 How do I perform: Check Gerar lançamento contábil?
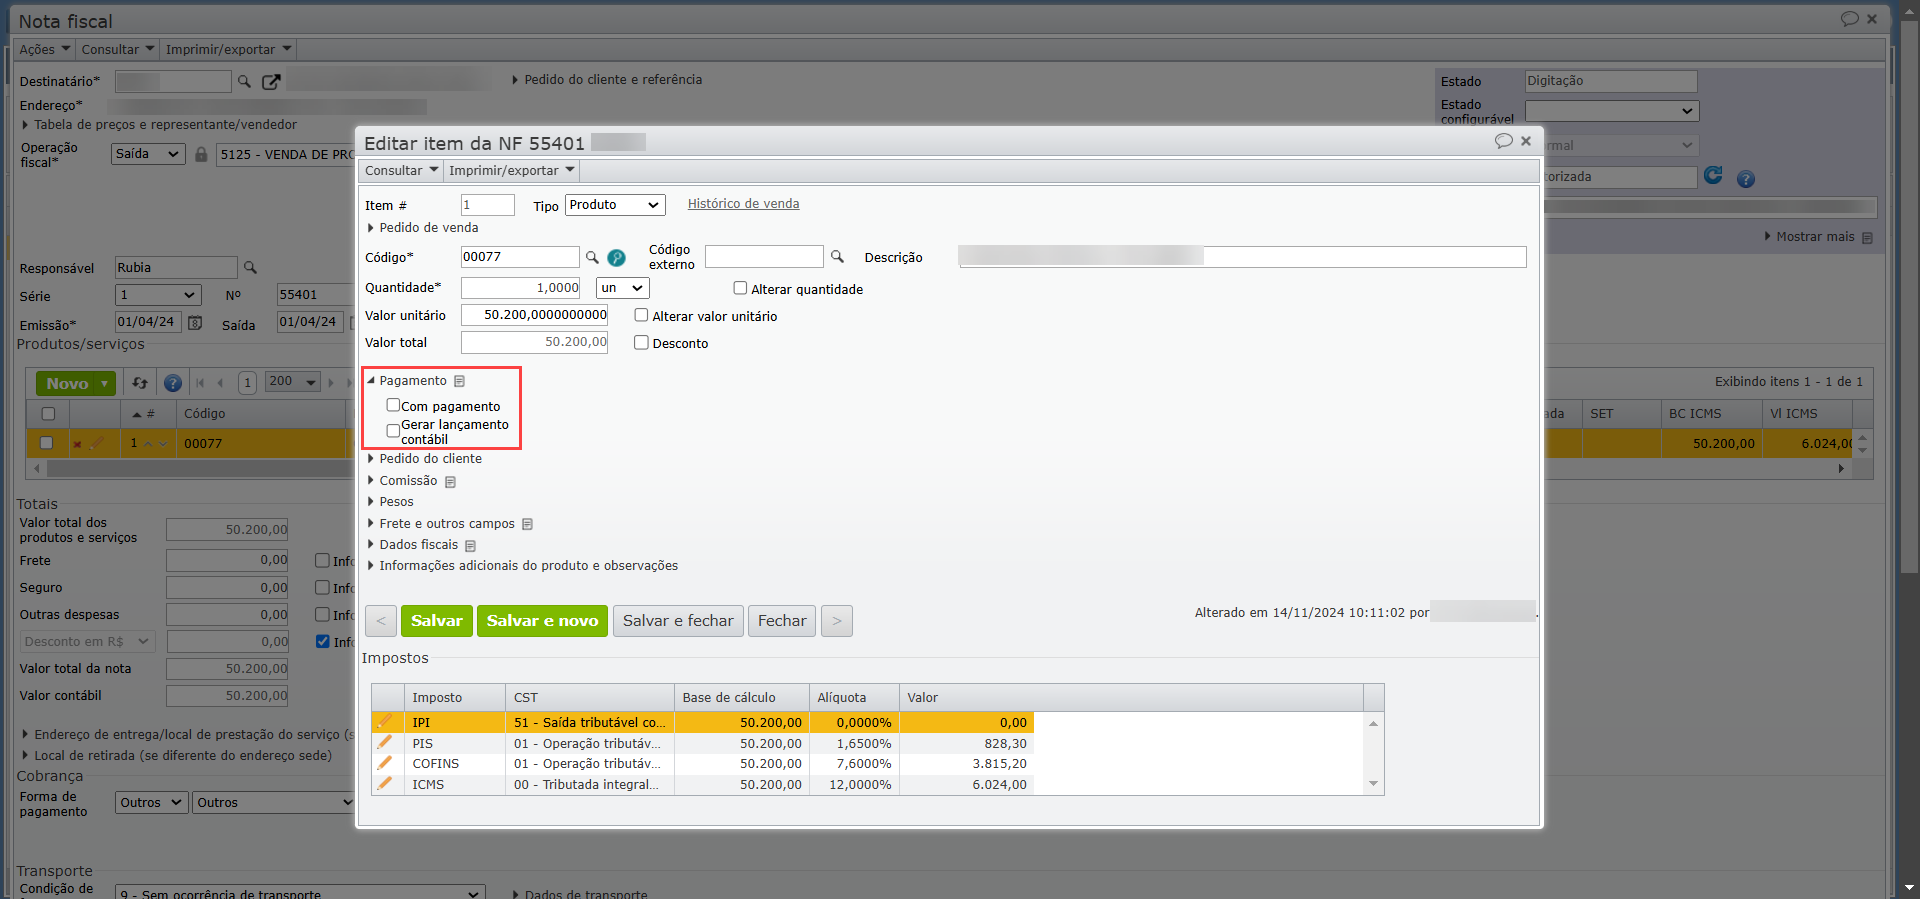[393, 431]
